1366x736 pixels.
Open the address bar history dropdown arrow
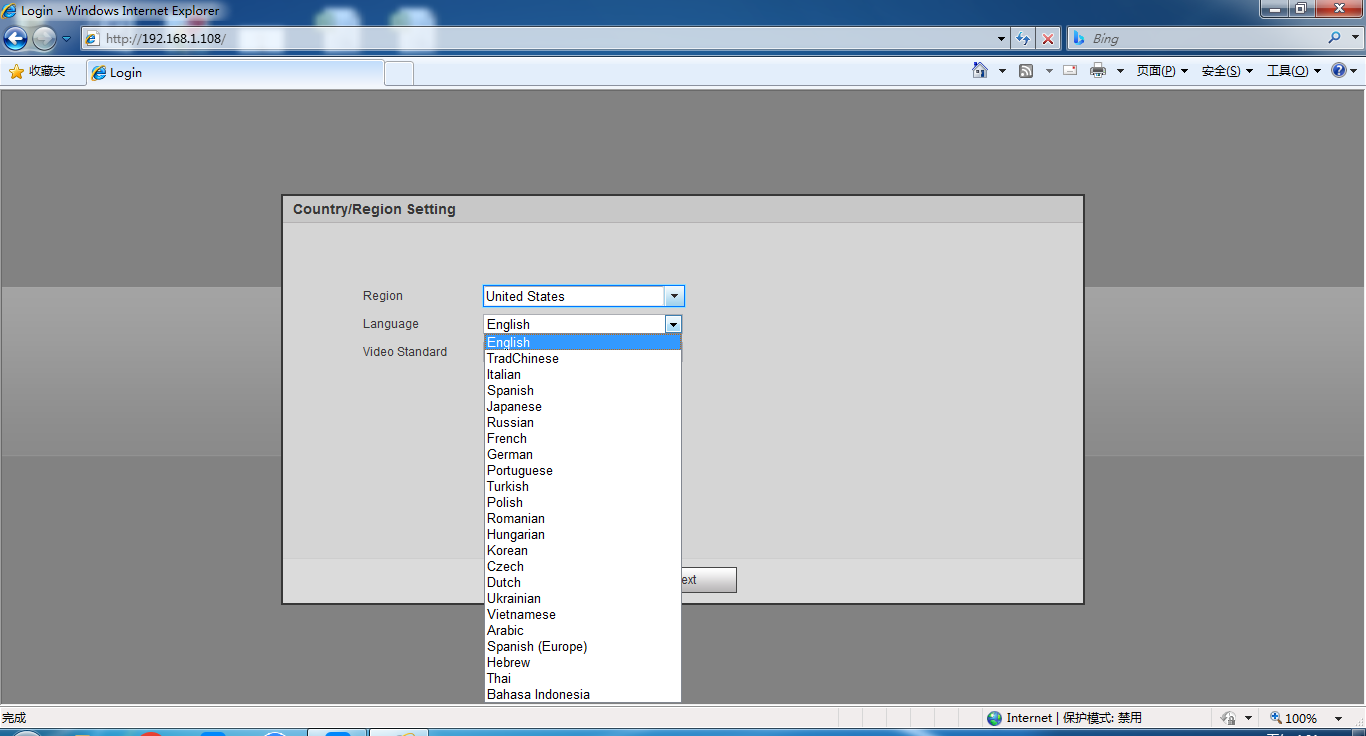[1002, 39]
